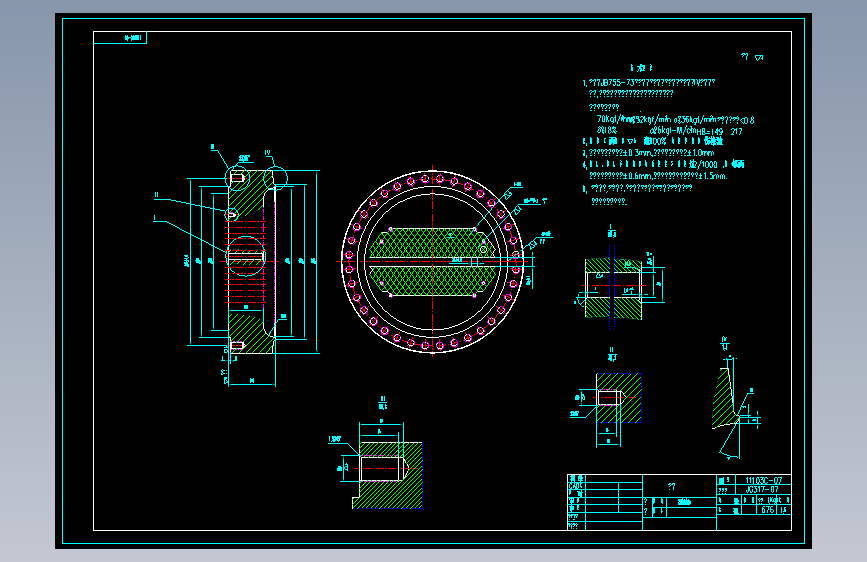Click the weight value 676 in title block
This screenshot has width=867, height=562.
coord(767,510)
